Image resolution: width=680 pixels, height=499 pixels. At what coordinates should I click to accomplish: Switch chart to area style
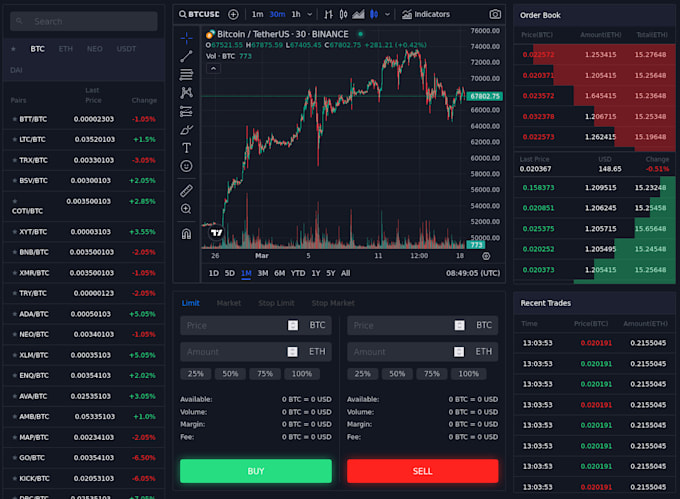[358, 14]
